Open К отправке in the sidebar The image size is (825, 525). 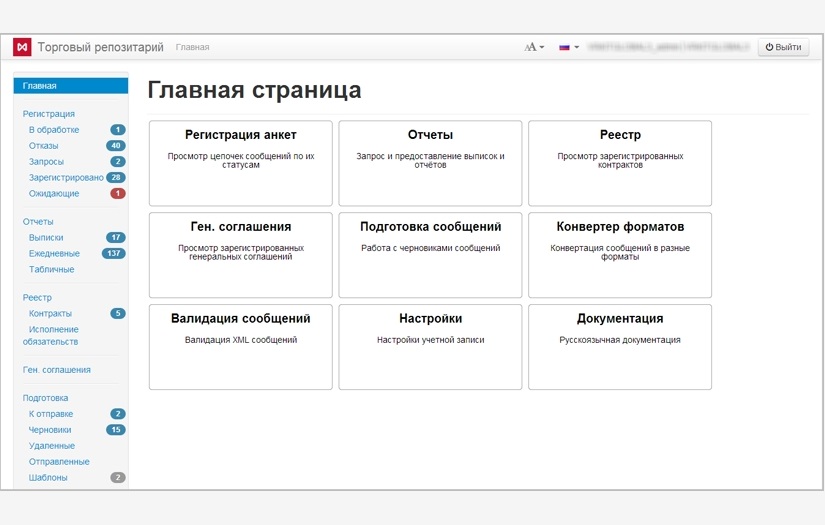(51, 414)
